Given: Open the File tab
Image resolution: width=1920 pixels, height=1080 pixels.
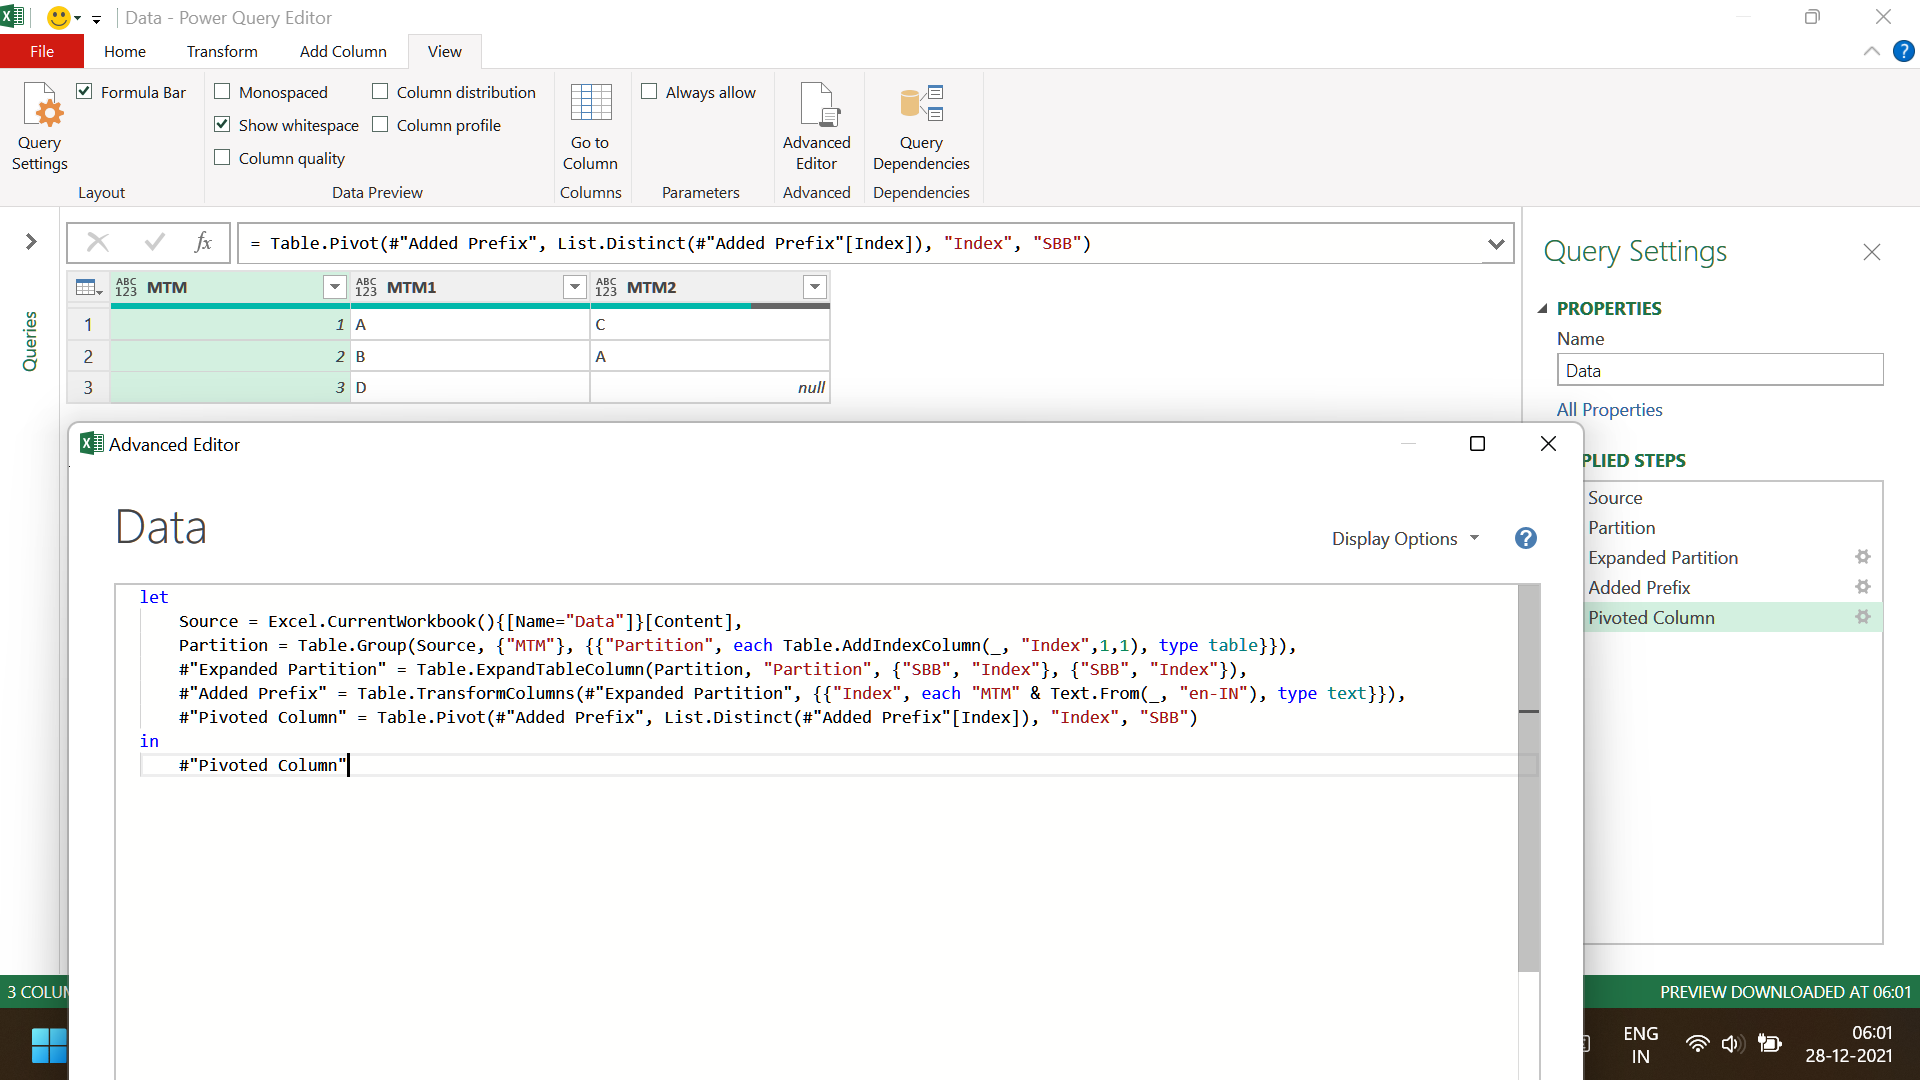Looking at the screenshot, I should pos(42,51).
